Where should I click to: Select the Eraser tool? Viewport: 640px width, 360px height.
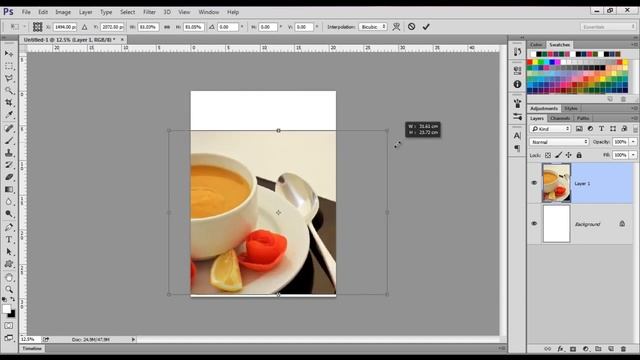pyautogui.click(x=9, y=177)
